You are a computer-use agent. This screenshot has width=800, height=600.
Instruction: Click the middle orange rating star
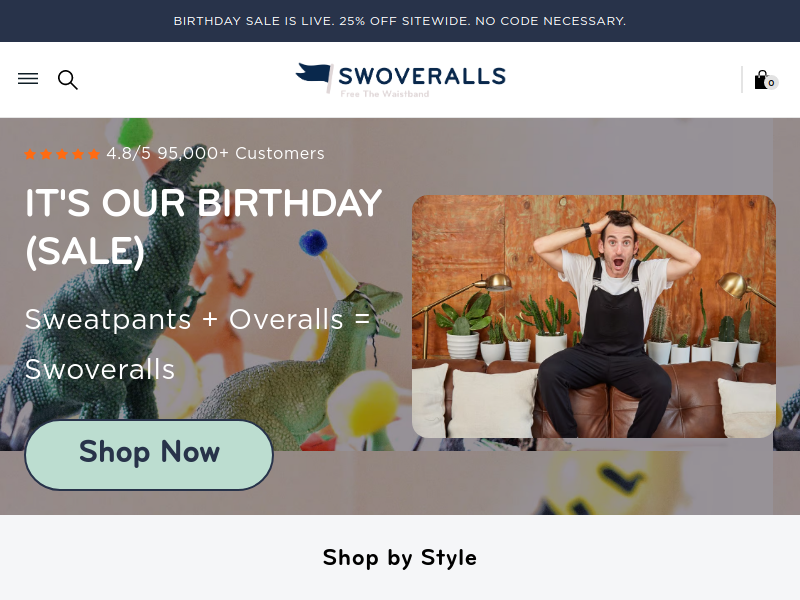pyautogui.click(x=62, y=154)
